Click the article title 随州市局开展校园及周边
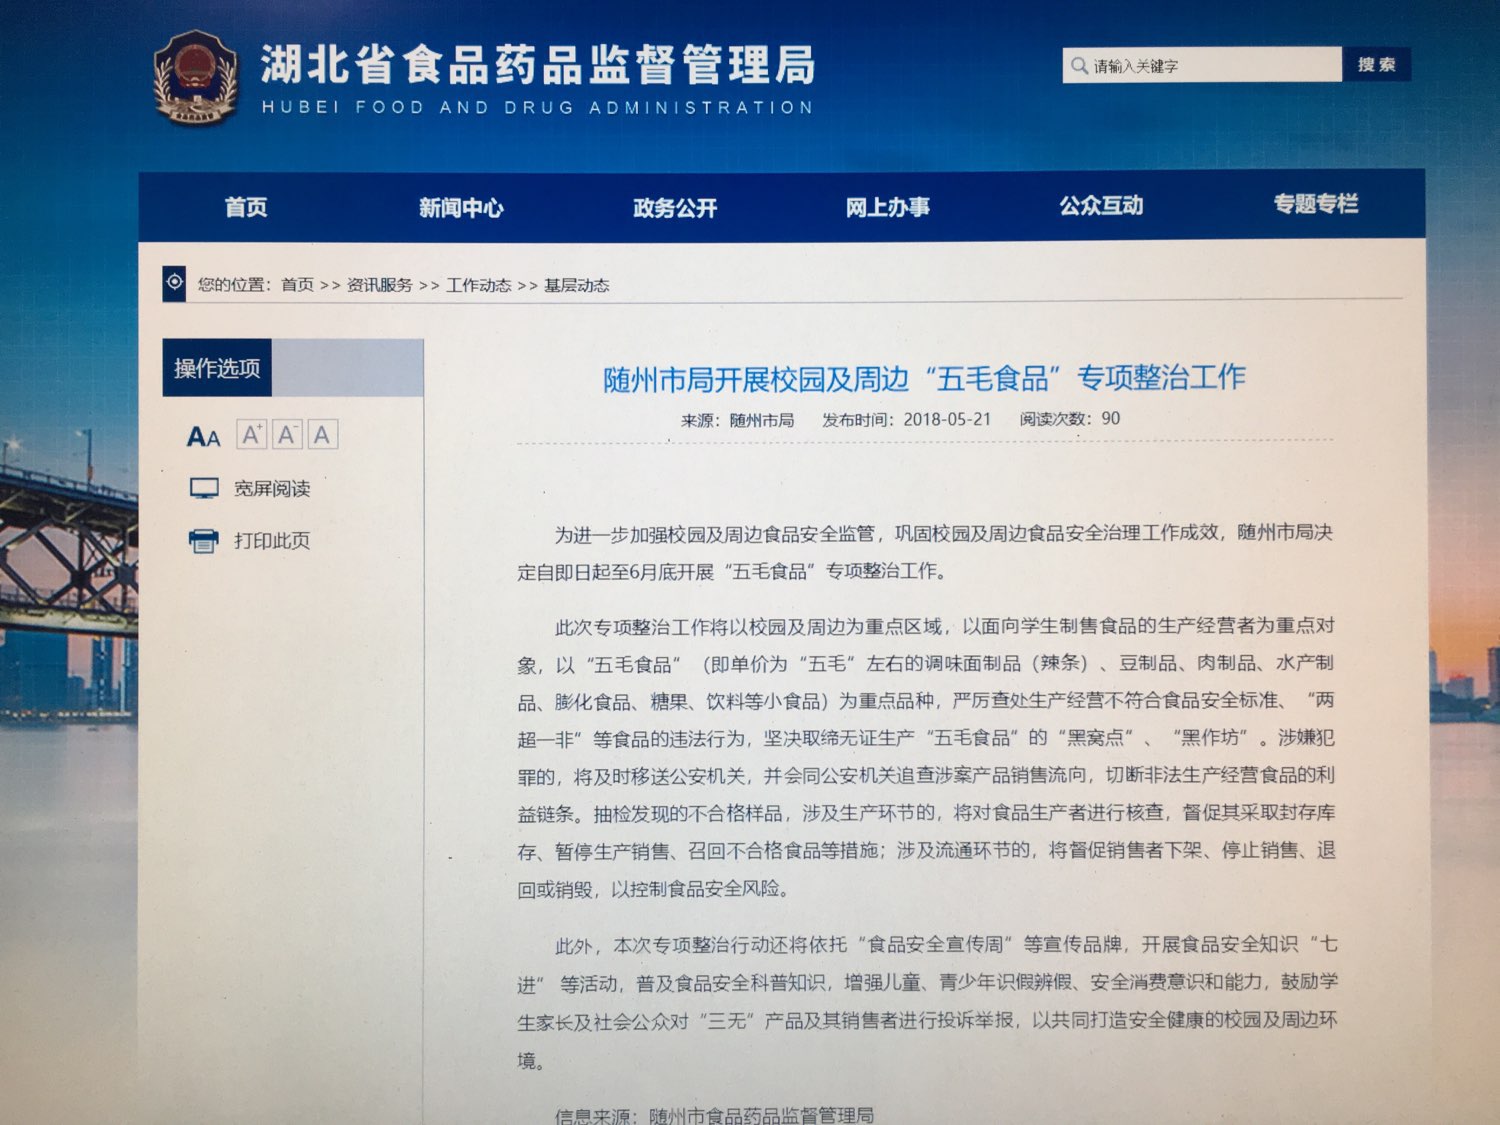This screenshot has height=1125, width=1500. point(924,379)
